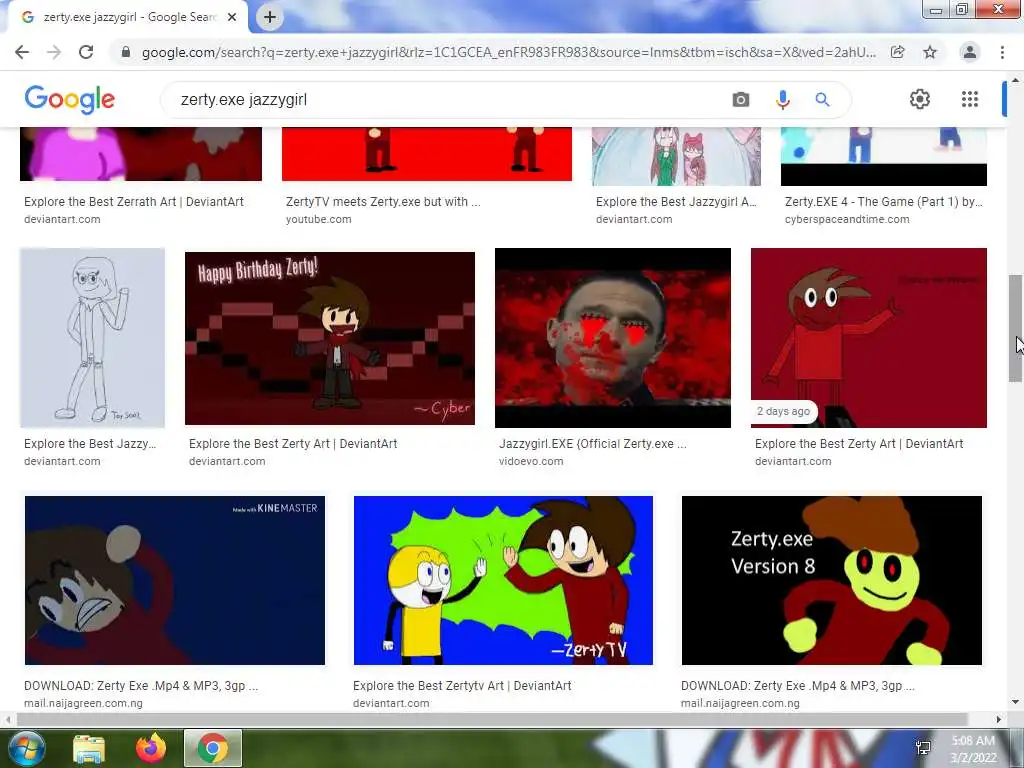Open the KineMaster watermarked thumbnail
Image resolution: width=1024 pixels, height=768 pixels.
(174, 580)
